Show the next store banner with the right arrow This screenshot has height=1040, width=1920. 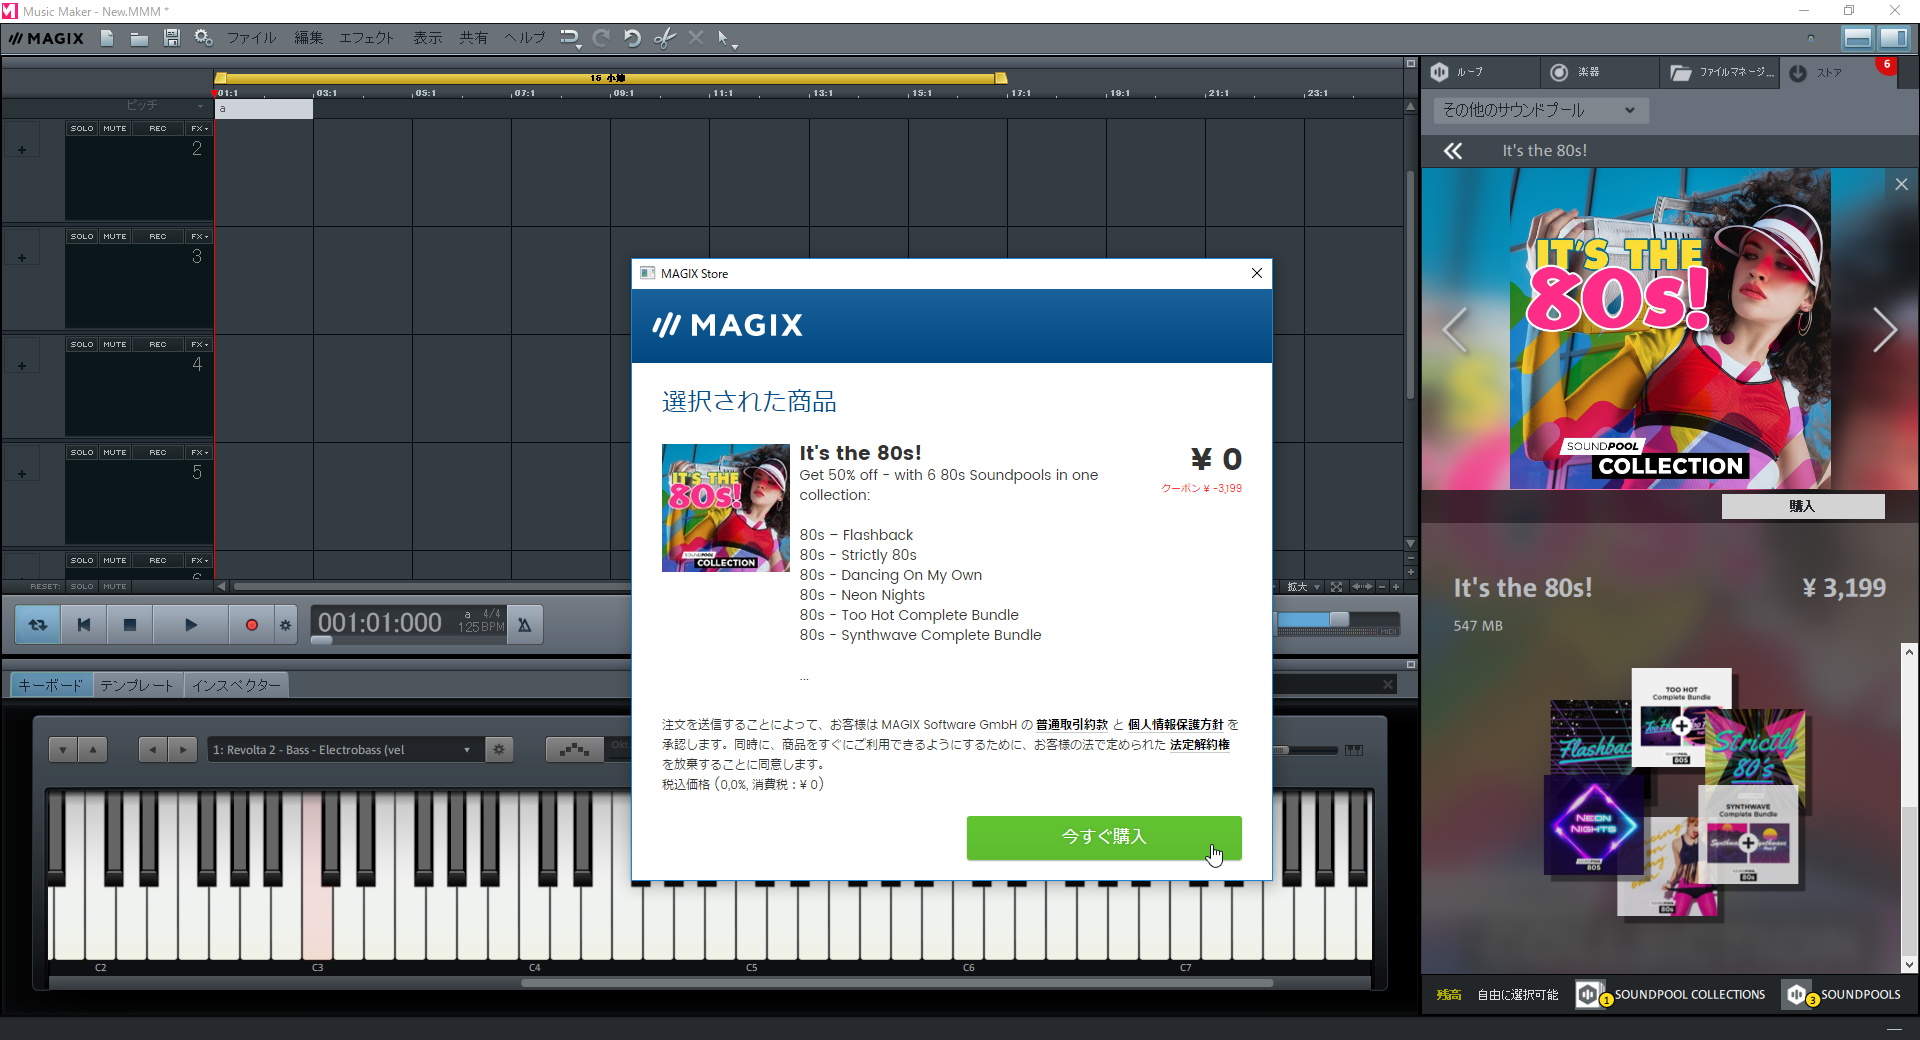pyautogui.click(x=1884, y=329)
